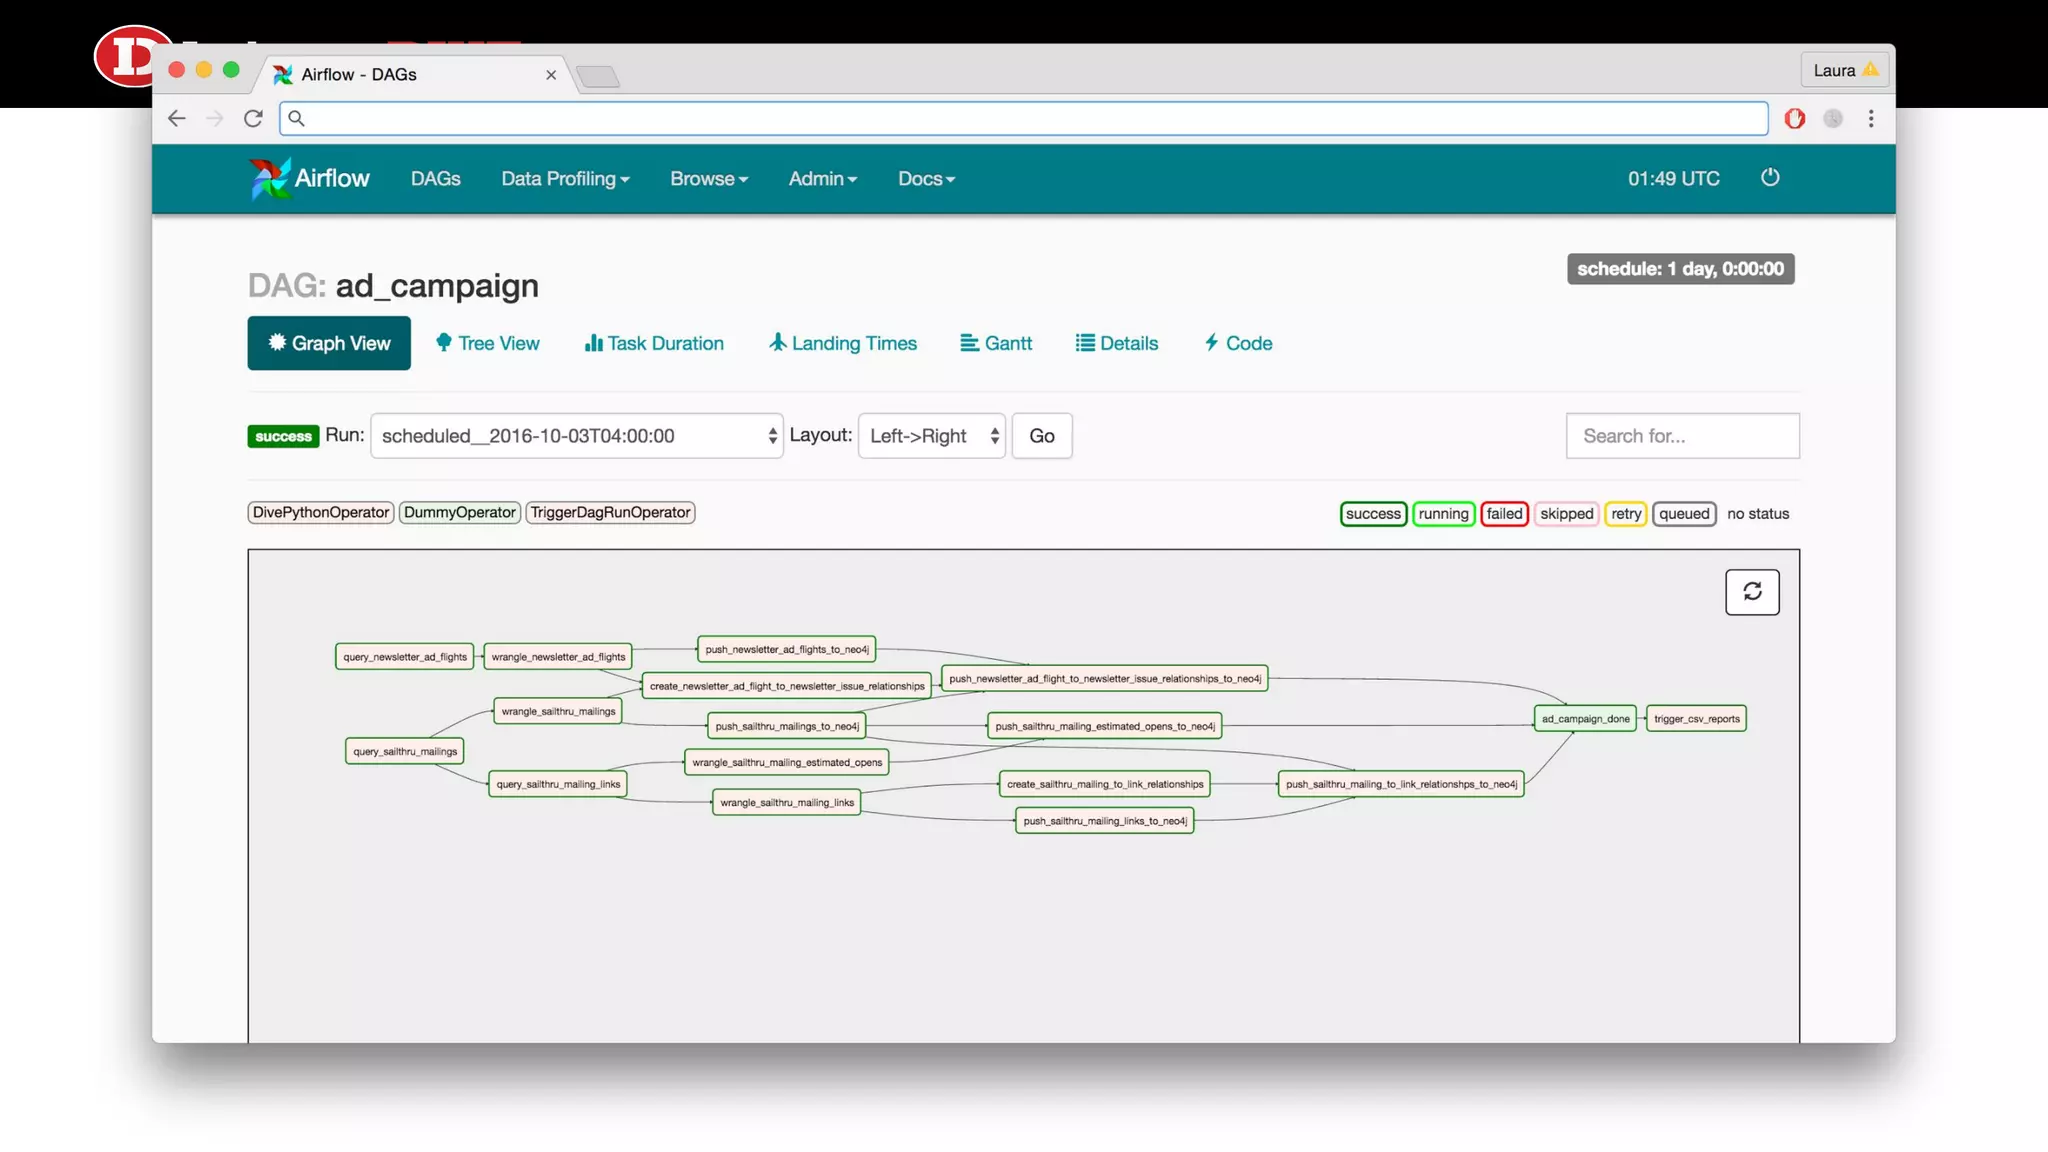The image size is (2048, 1152).
Task: Switch to the Tree View tab
Action: [x=488, y=343]
